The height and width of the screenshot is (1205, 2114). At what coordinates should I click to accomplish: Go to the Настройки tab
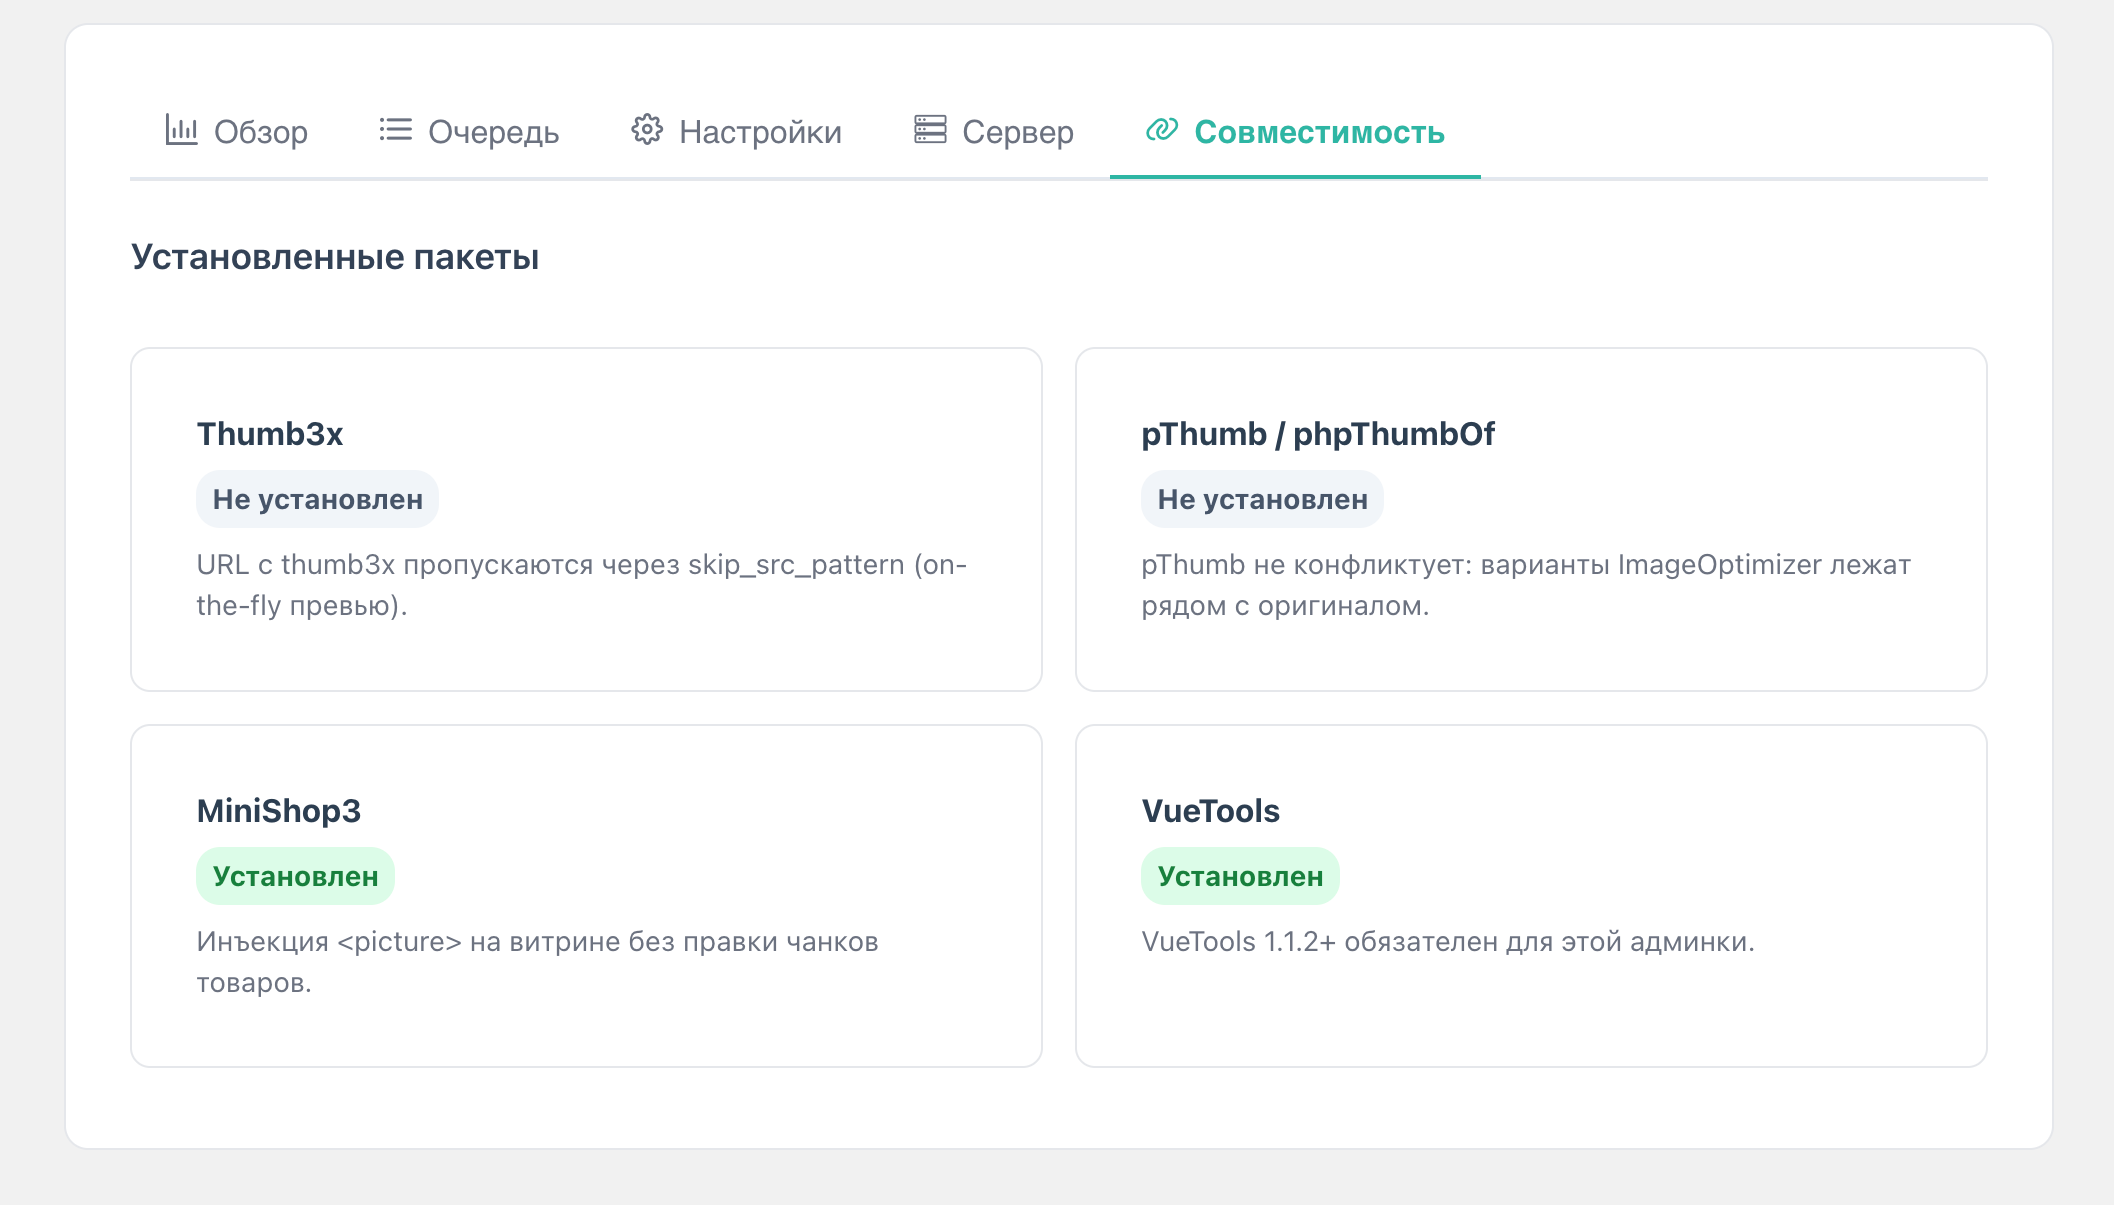pyautogui.click(x=736, y=132)
